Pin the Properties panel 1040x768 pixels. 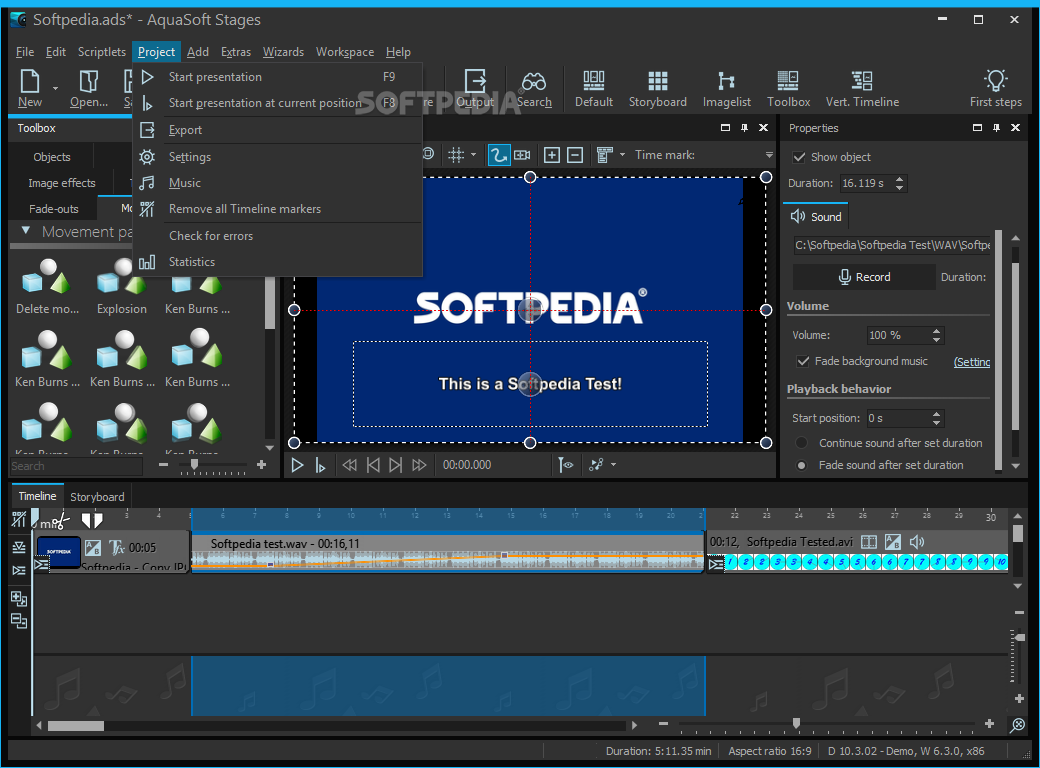[x=996, y=128]
